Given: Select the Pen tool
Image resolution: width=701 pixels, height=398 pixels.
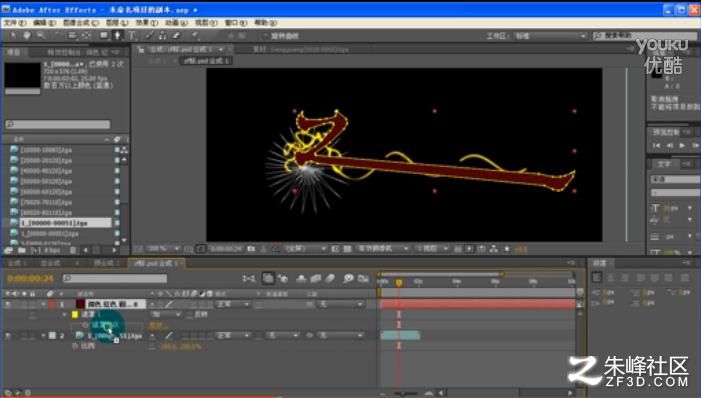Looking at the screenshot, I should (x=117, y=35).
